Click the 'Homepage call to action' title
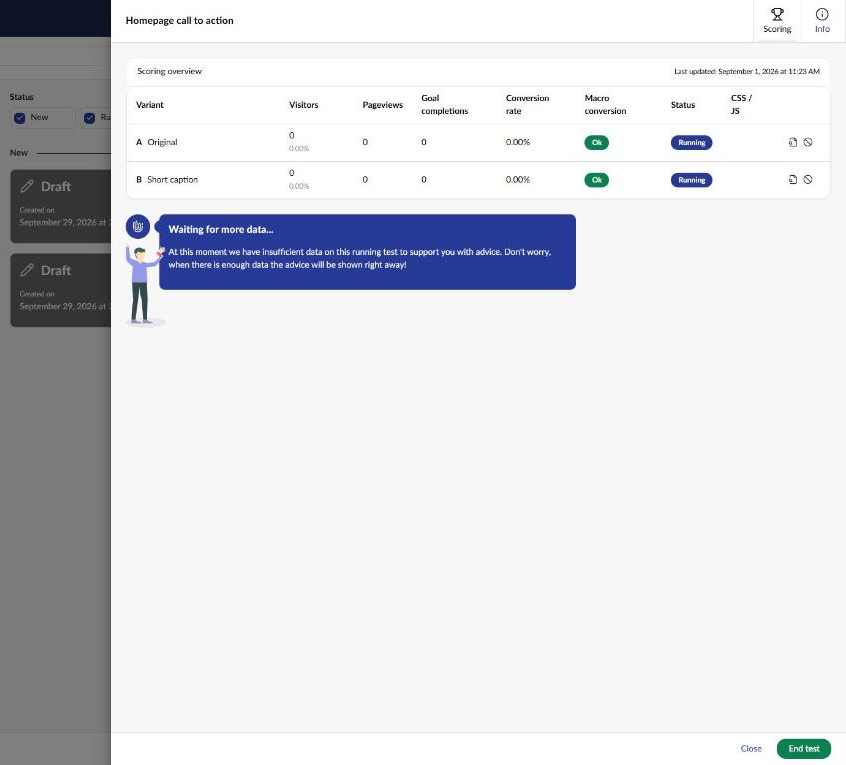This screenshot has height=765, width=846. [x=180, y=21]
